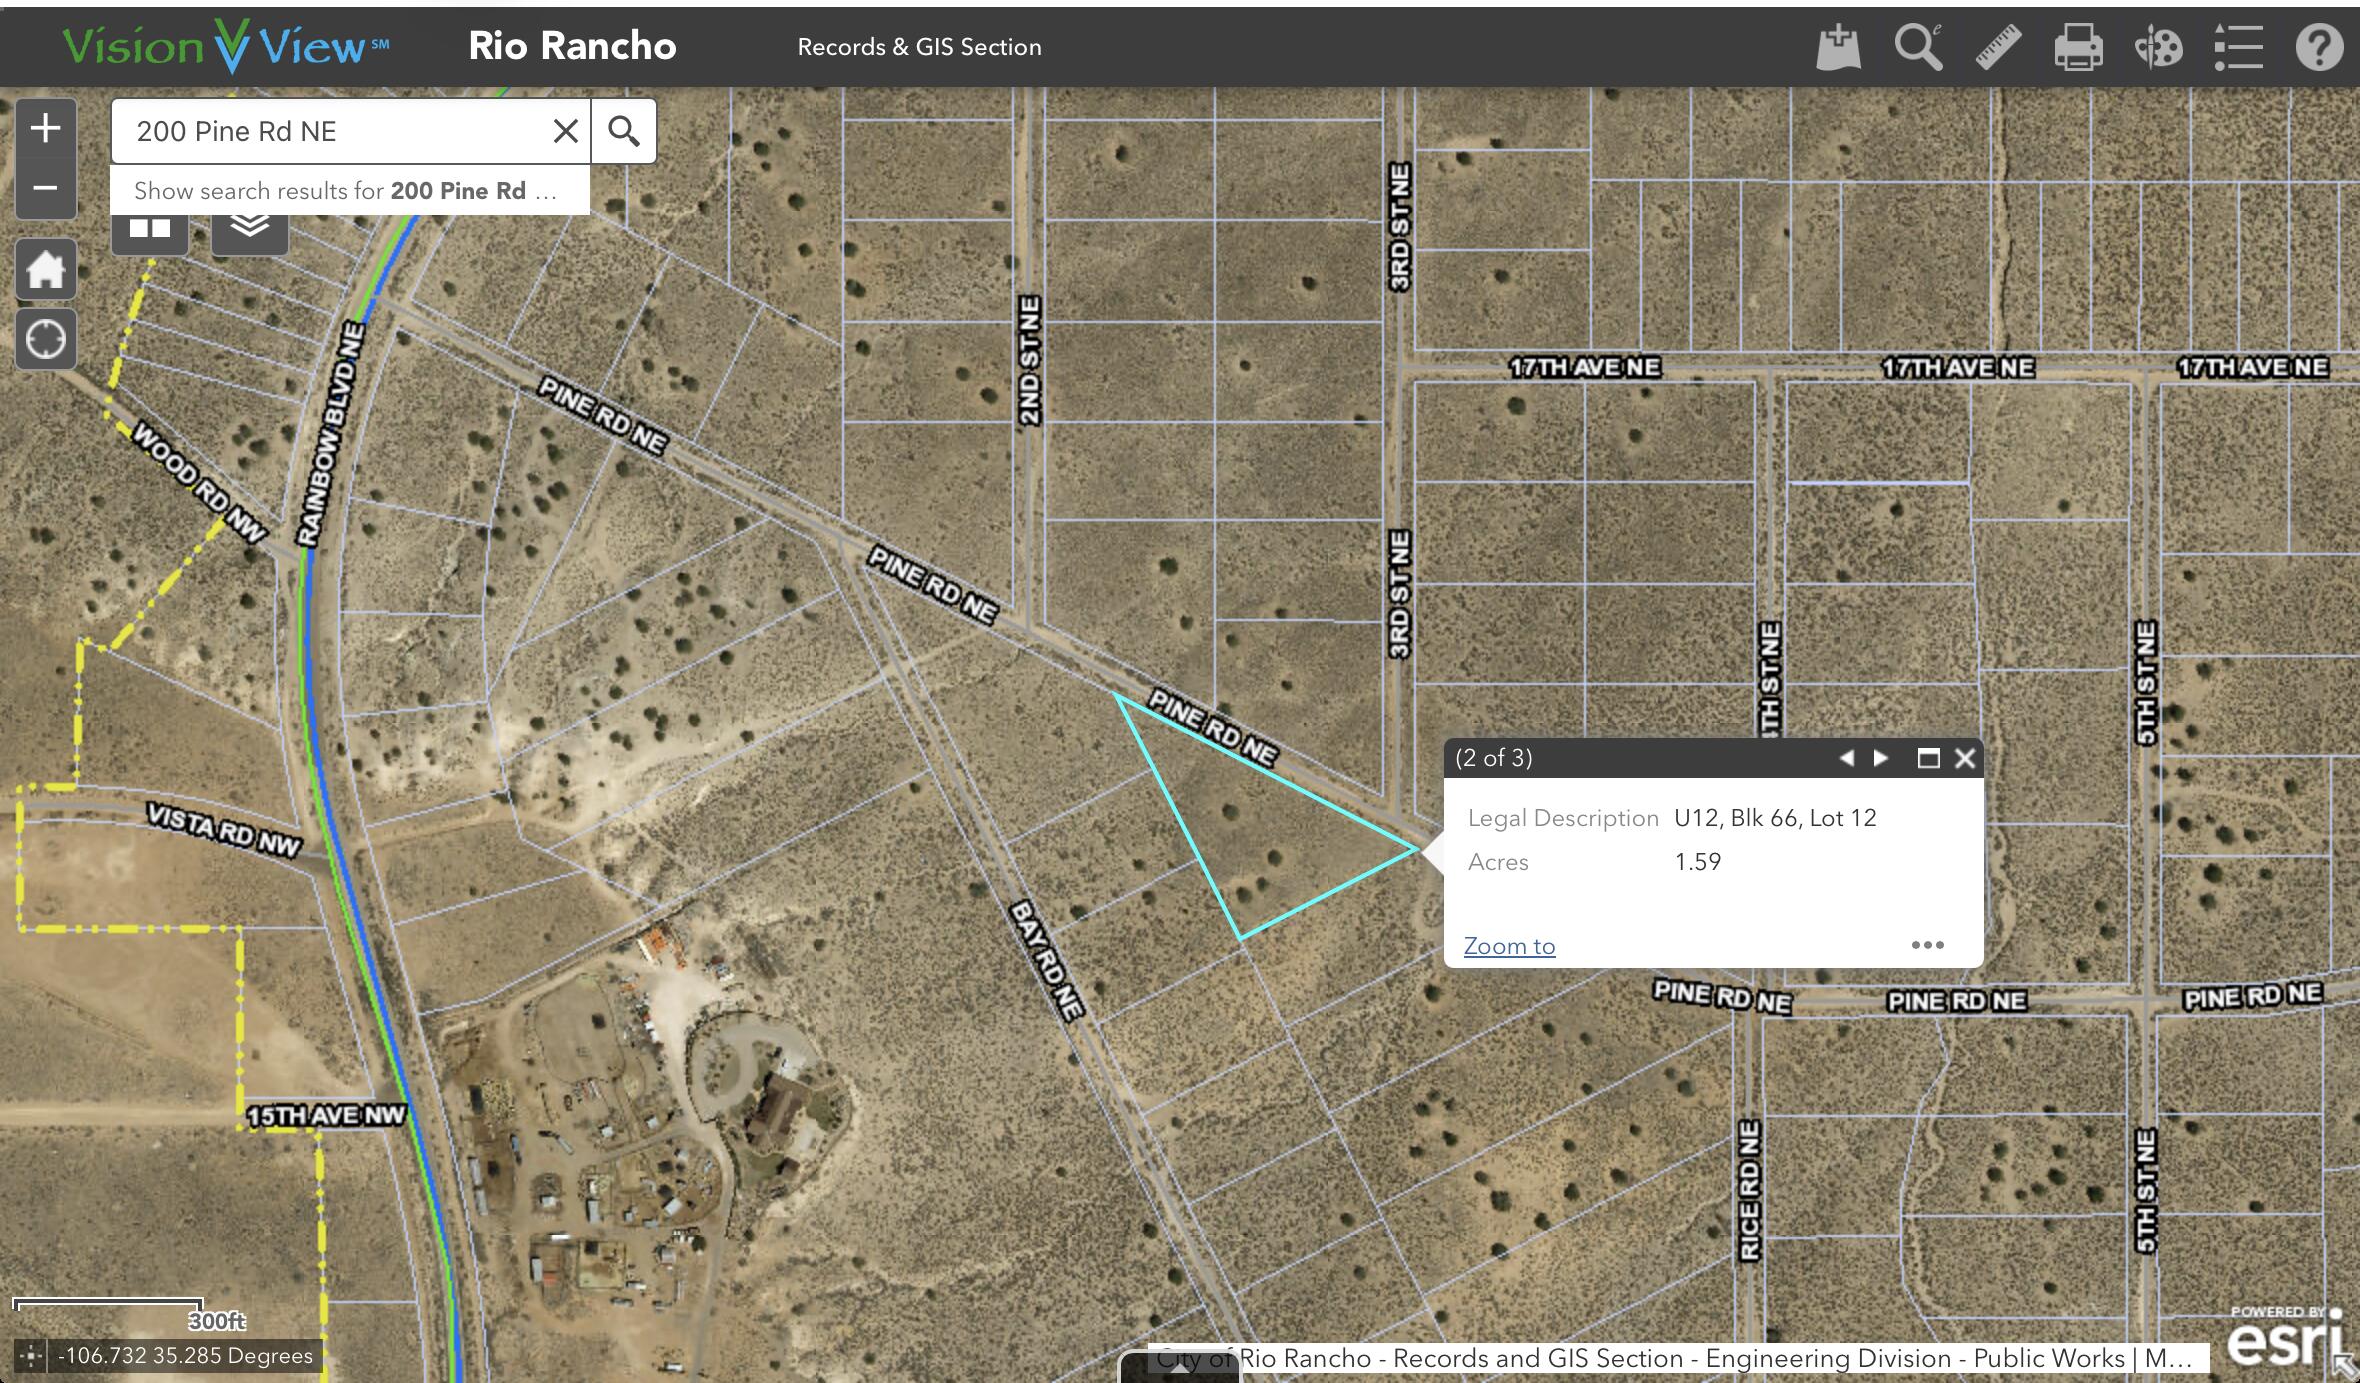Click the (2 of 3) popup counter
The image size is (2360, 1383).
pyautogui.click(x=1494, y=758)
